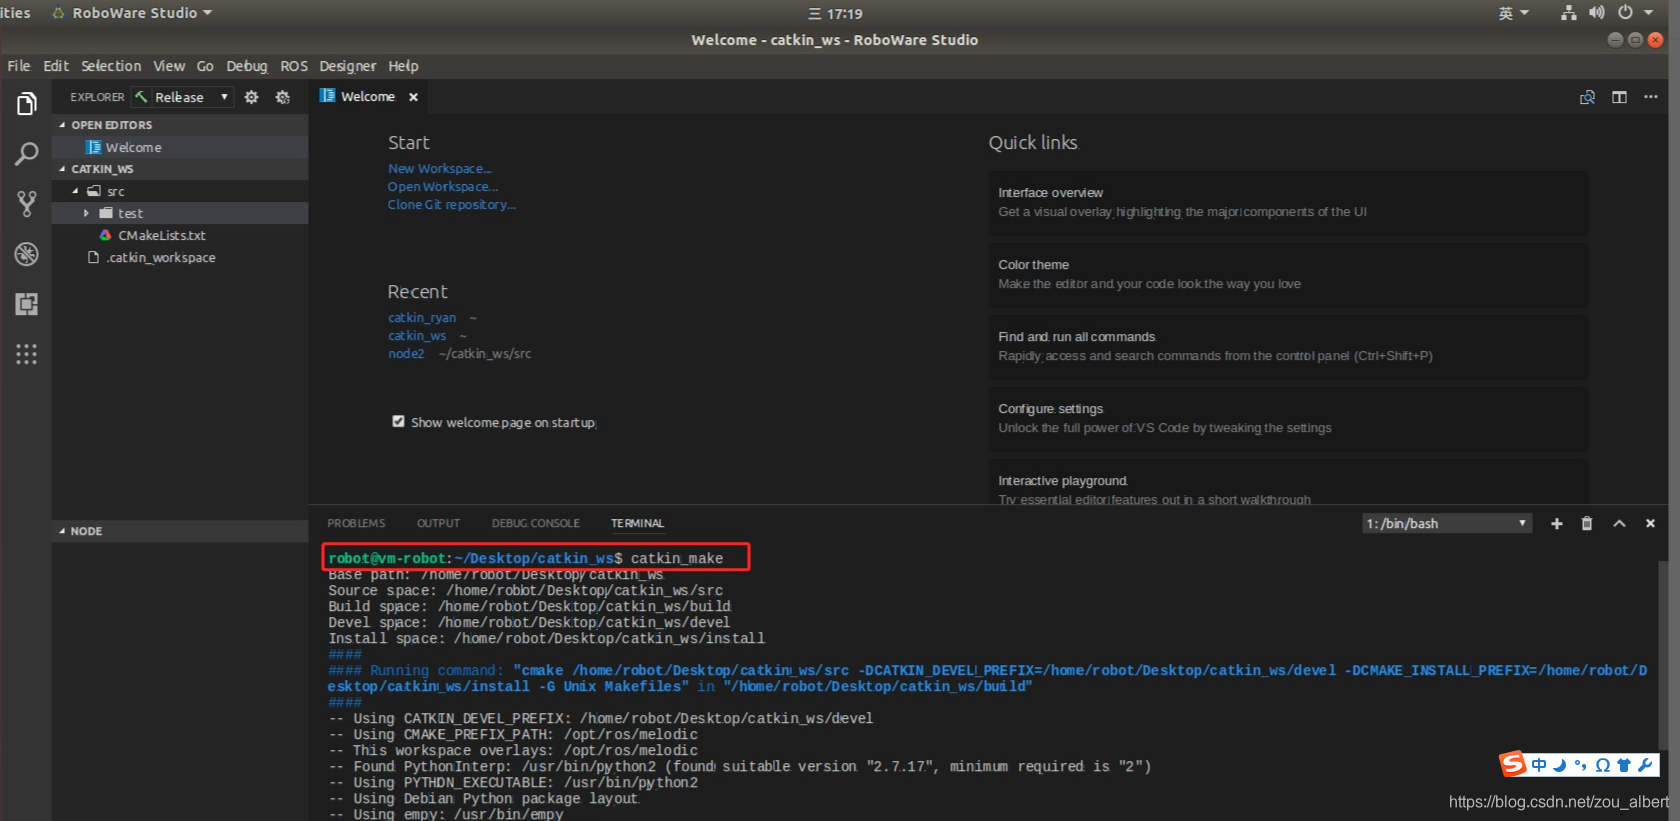1680x821 pixels.
Task: Click Interface overview quick link
Action: (1287, 203)
